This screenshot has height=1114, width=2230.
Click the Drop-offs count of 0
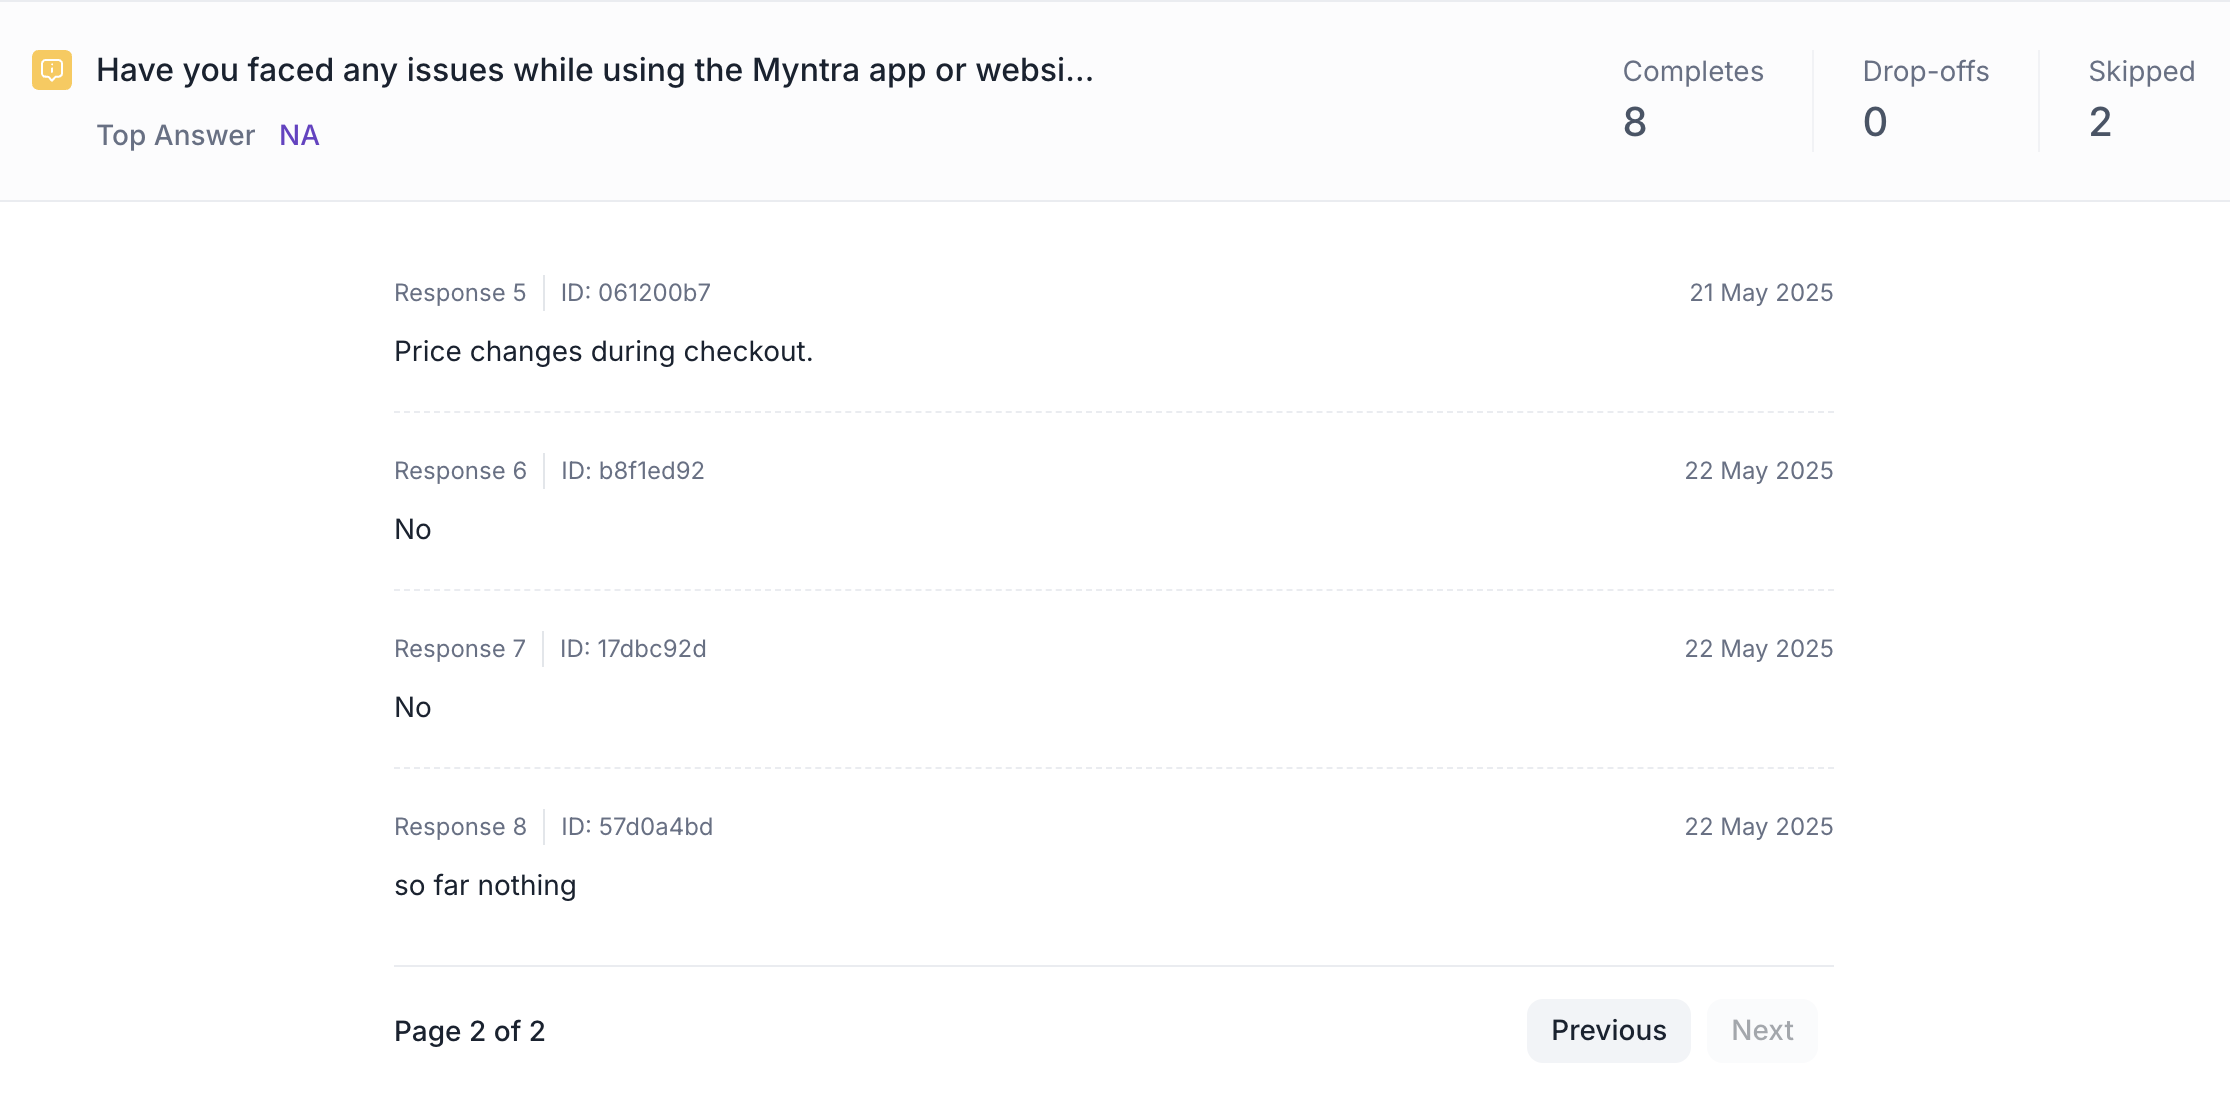[x=1875, y=122]
